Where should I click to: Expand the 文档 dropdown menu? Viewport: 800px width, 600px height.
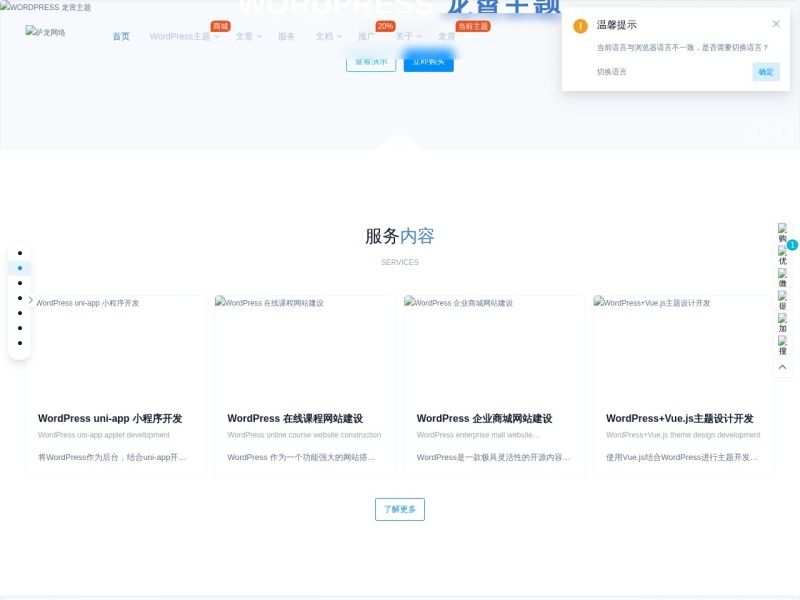click(329, 36)
